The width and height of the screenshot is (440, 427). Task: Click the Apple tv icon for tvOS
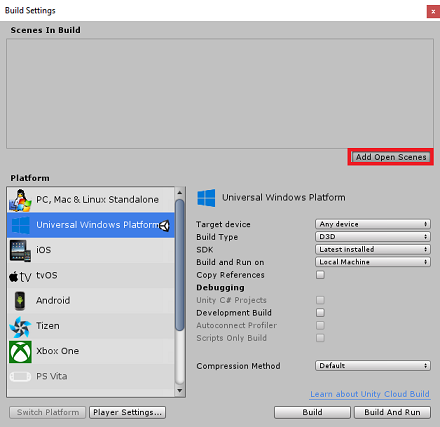click(20, 276)
